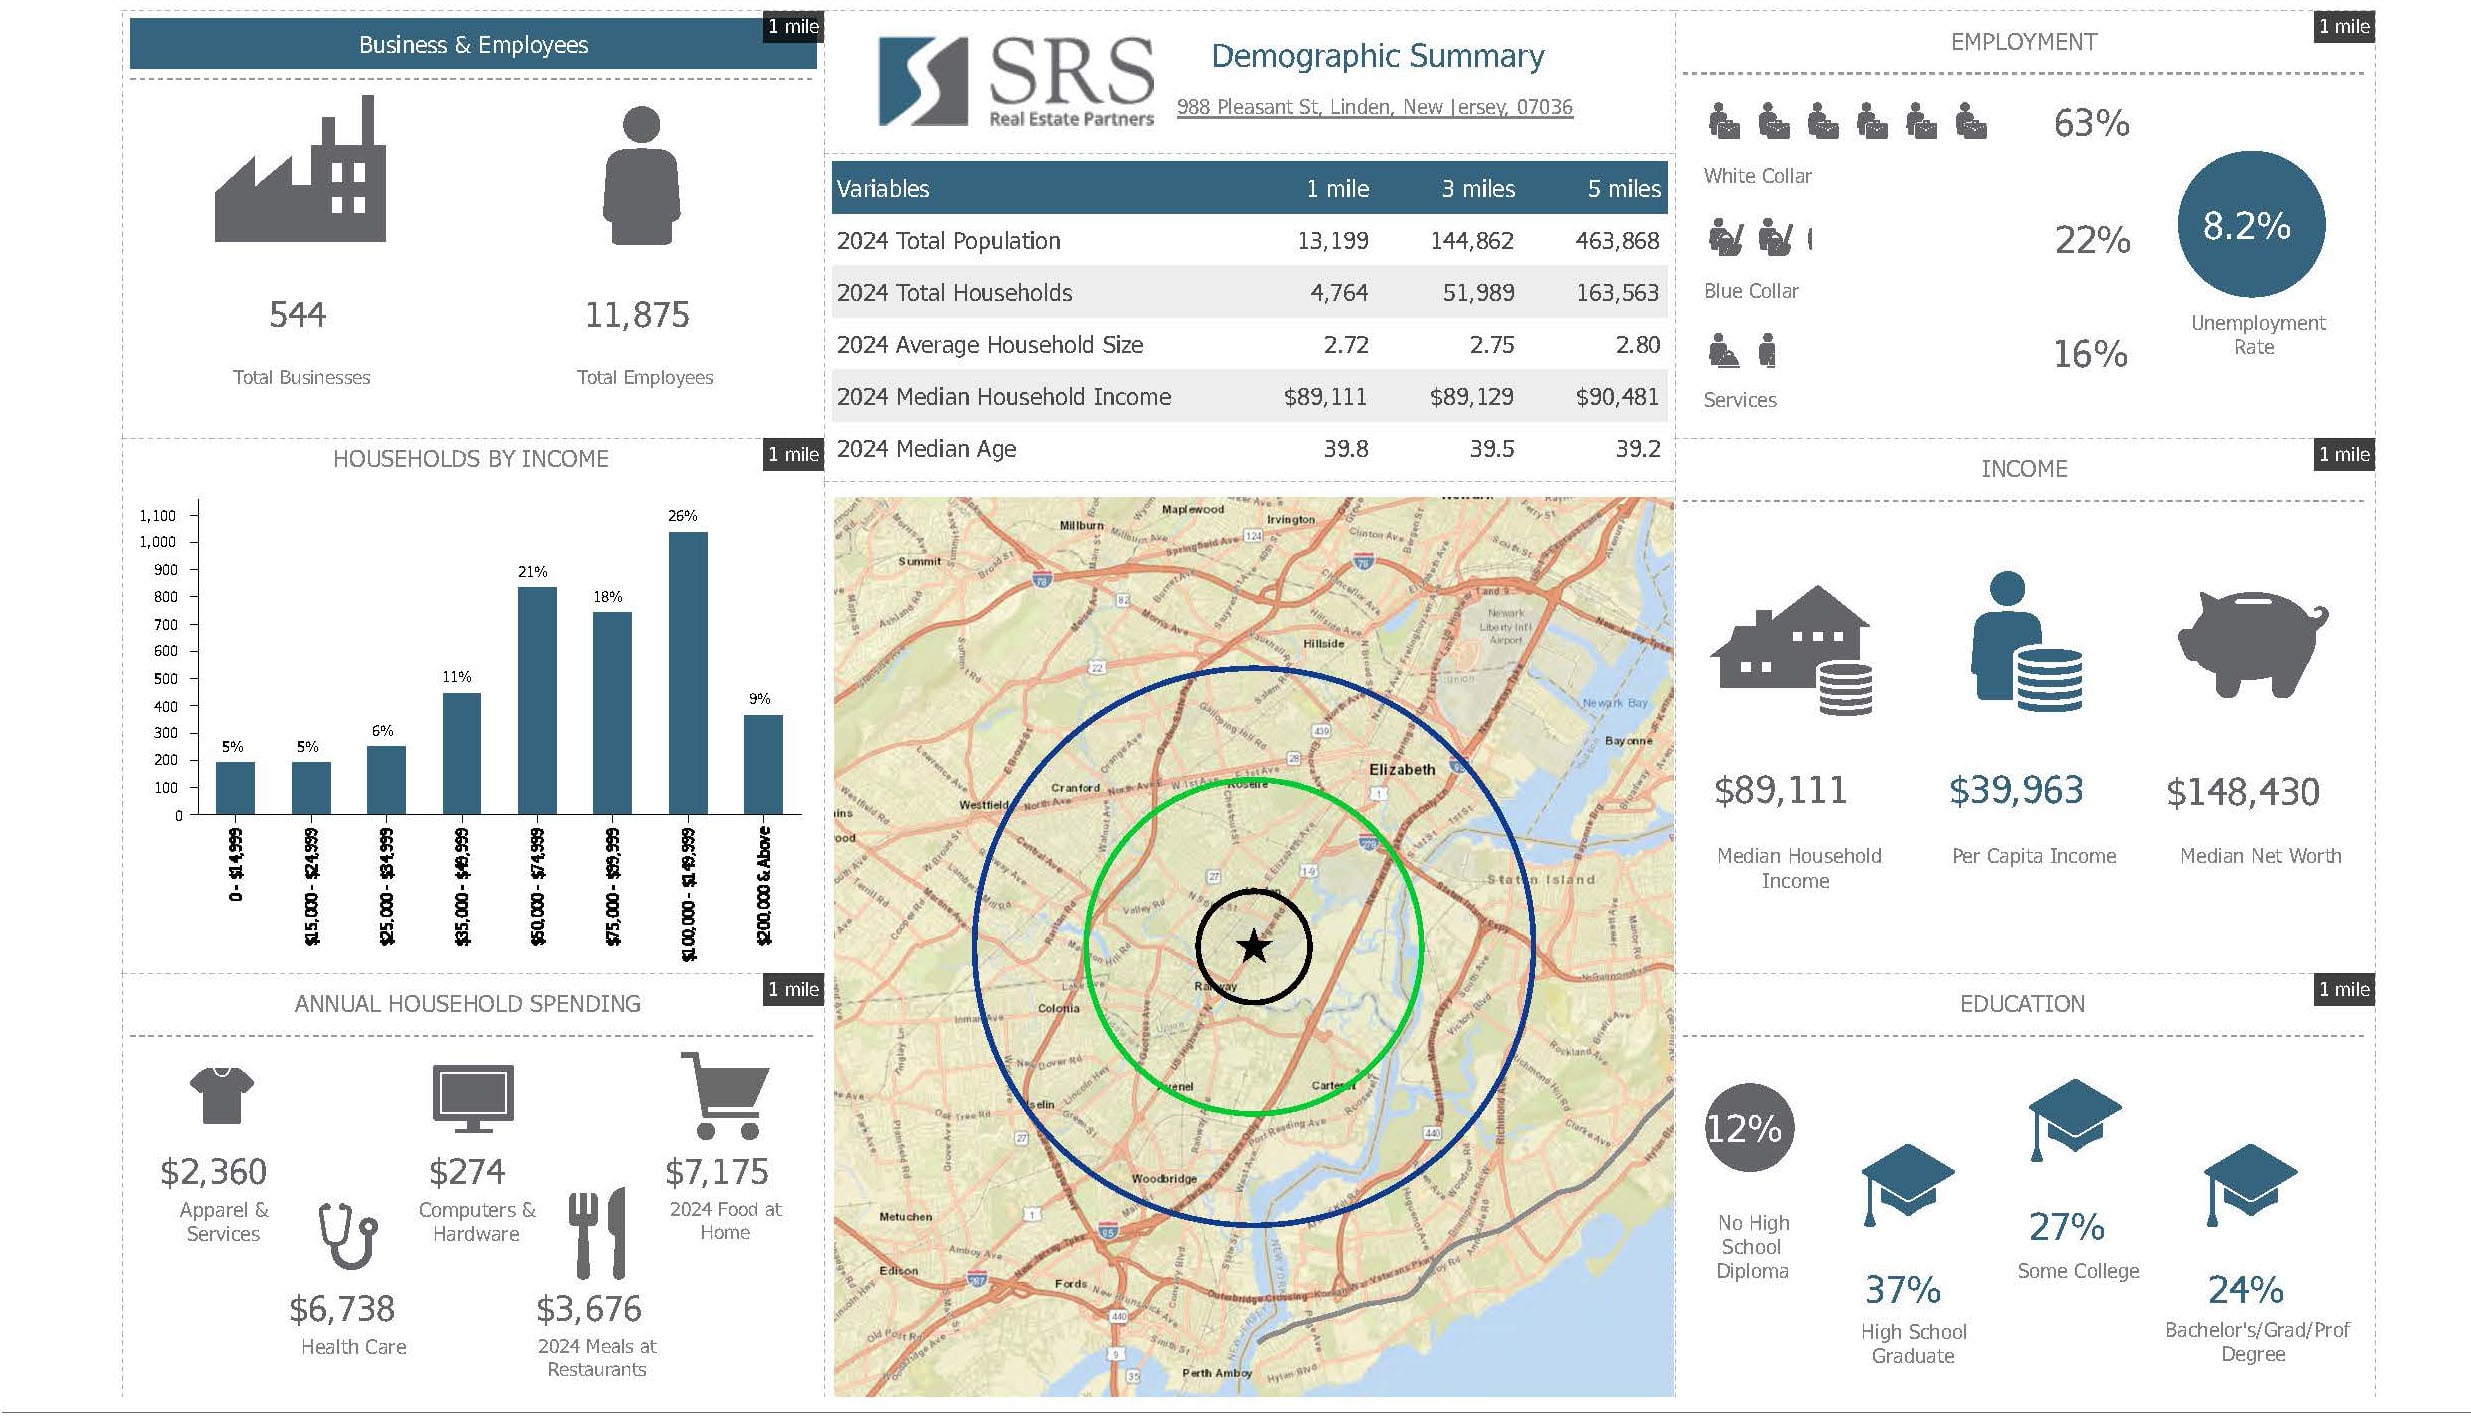Click the 11,875 Total Employees figure
The image size is (2471, 1417).
click(637, 315)
